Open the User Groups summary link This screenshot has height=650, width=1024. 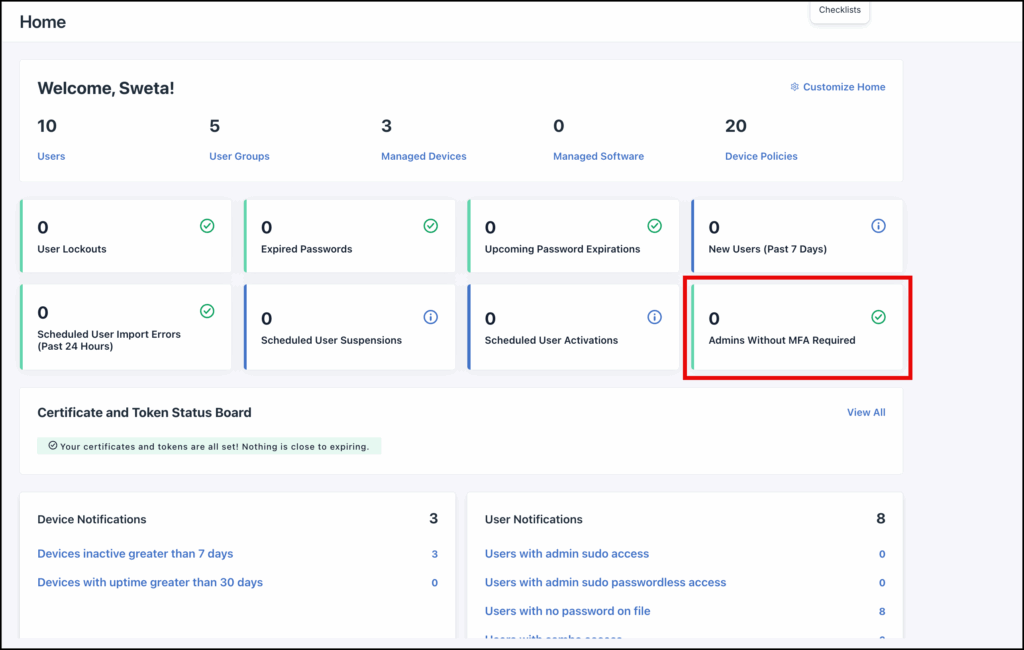tap(239, 156)
